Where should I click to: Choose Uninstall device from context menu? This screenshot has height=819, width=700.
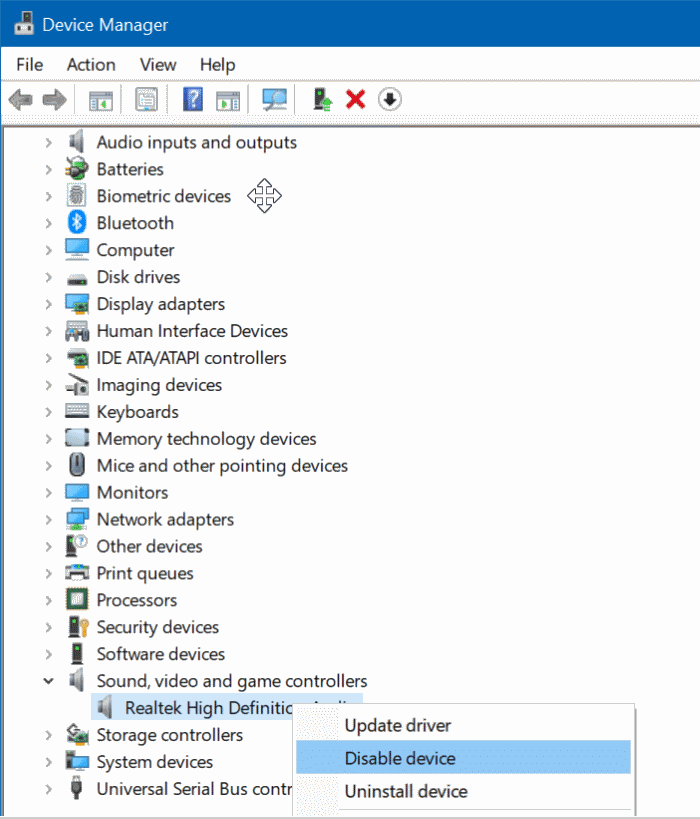click(x=463, y=791)
